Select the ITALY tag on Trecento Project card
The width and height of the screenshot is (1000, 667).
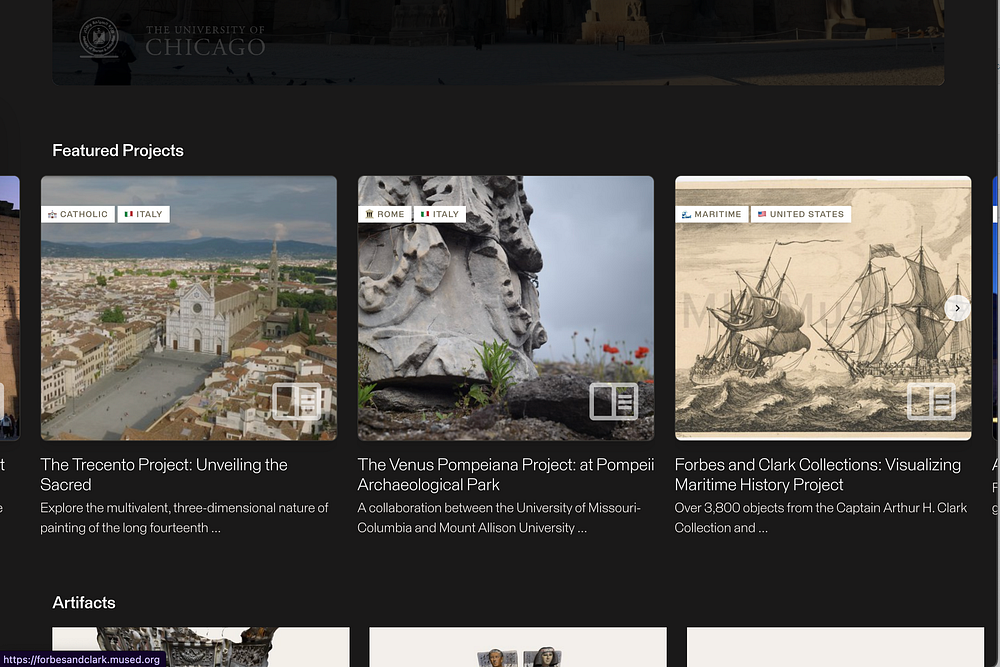pos(143,214)
